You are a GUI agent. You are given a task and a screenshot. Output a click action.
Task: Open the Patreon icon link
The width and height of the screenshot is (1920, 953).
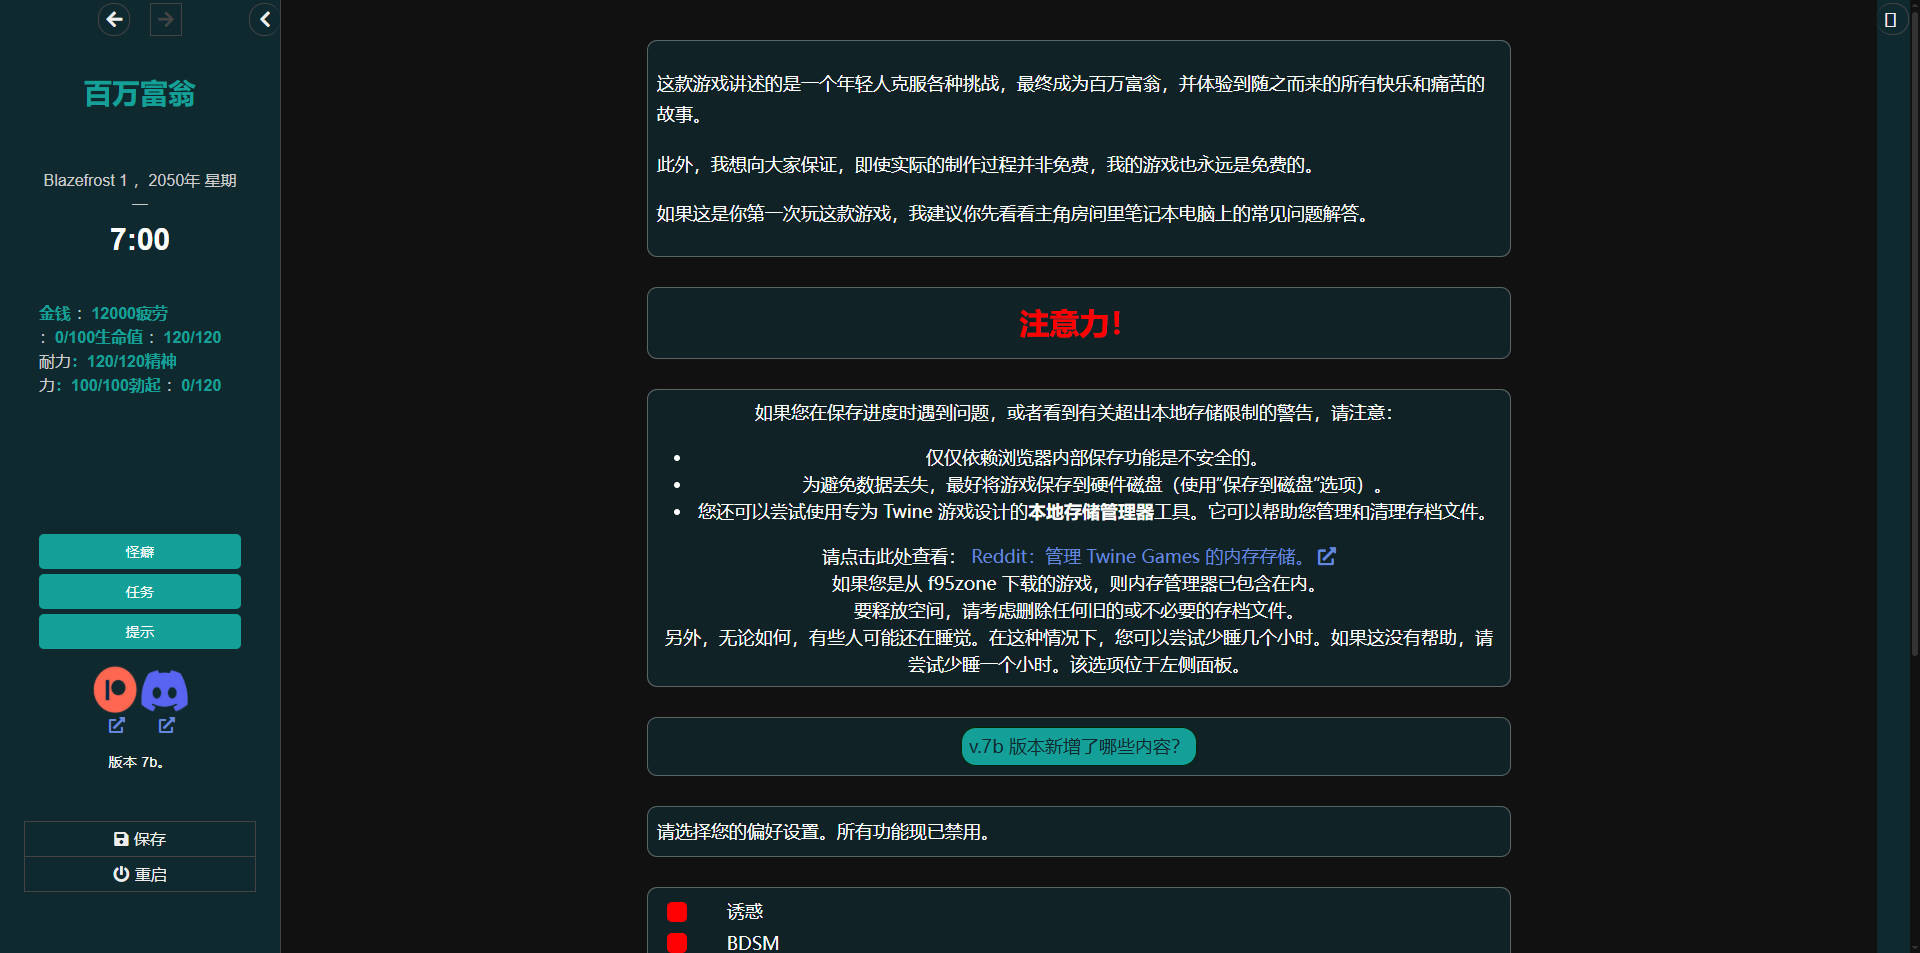115,690
